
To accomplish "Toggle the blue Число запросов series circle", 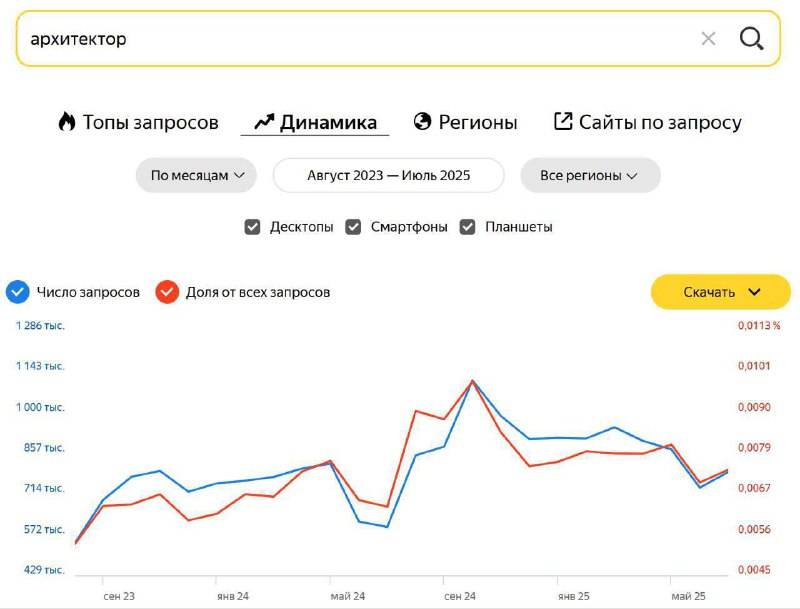I will (x=17, y=292).
